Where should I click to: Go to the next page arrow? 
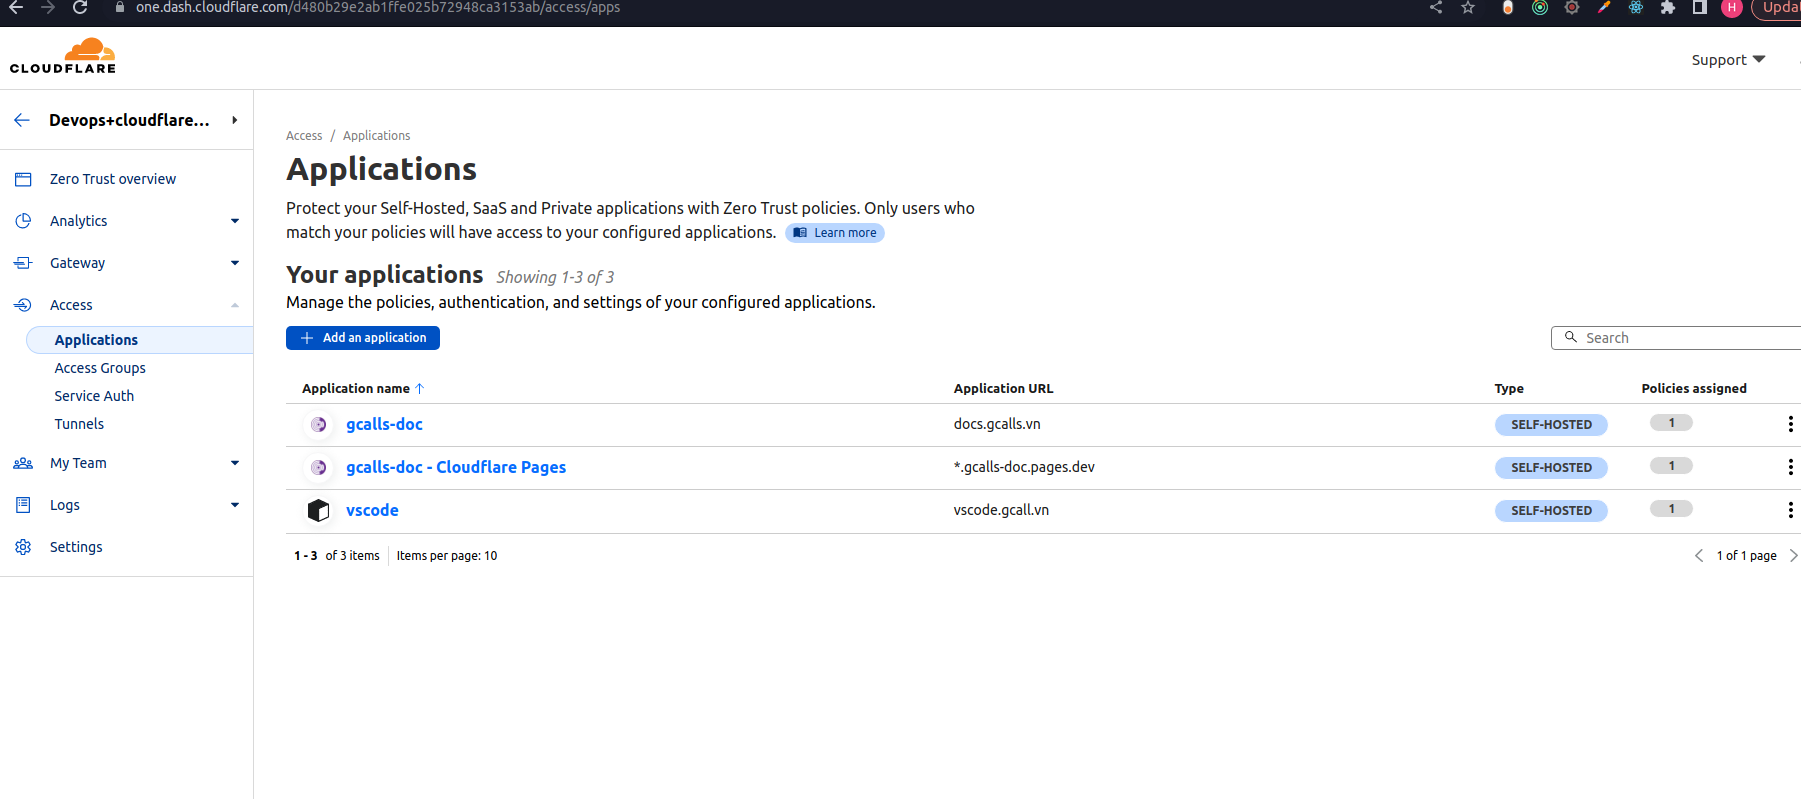click(x=1793, y=556)
